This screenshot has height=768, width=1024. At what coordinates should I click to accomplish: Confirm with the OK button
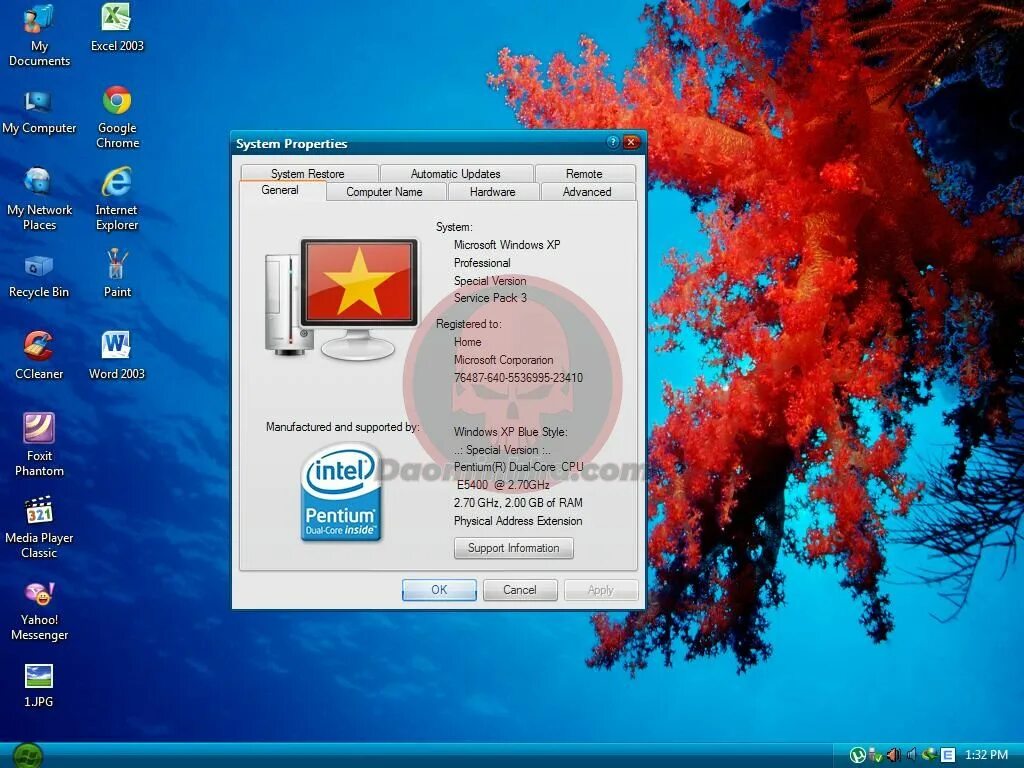click(439, 590)
